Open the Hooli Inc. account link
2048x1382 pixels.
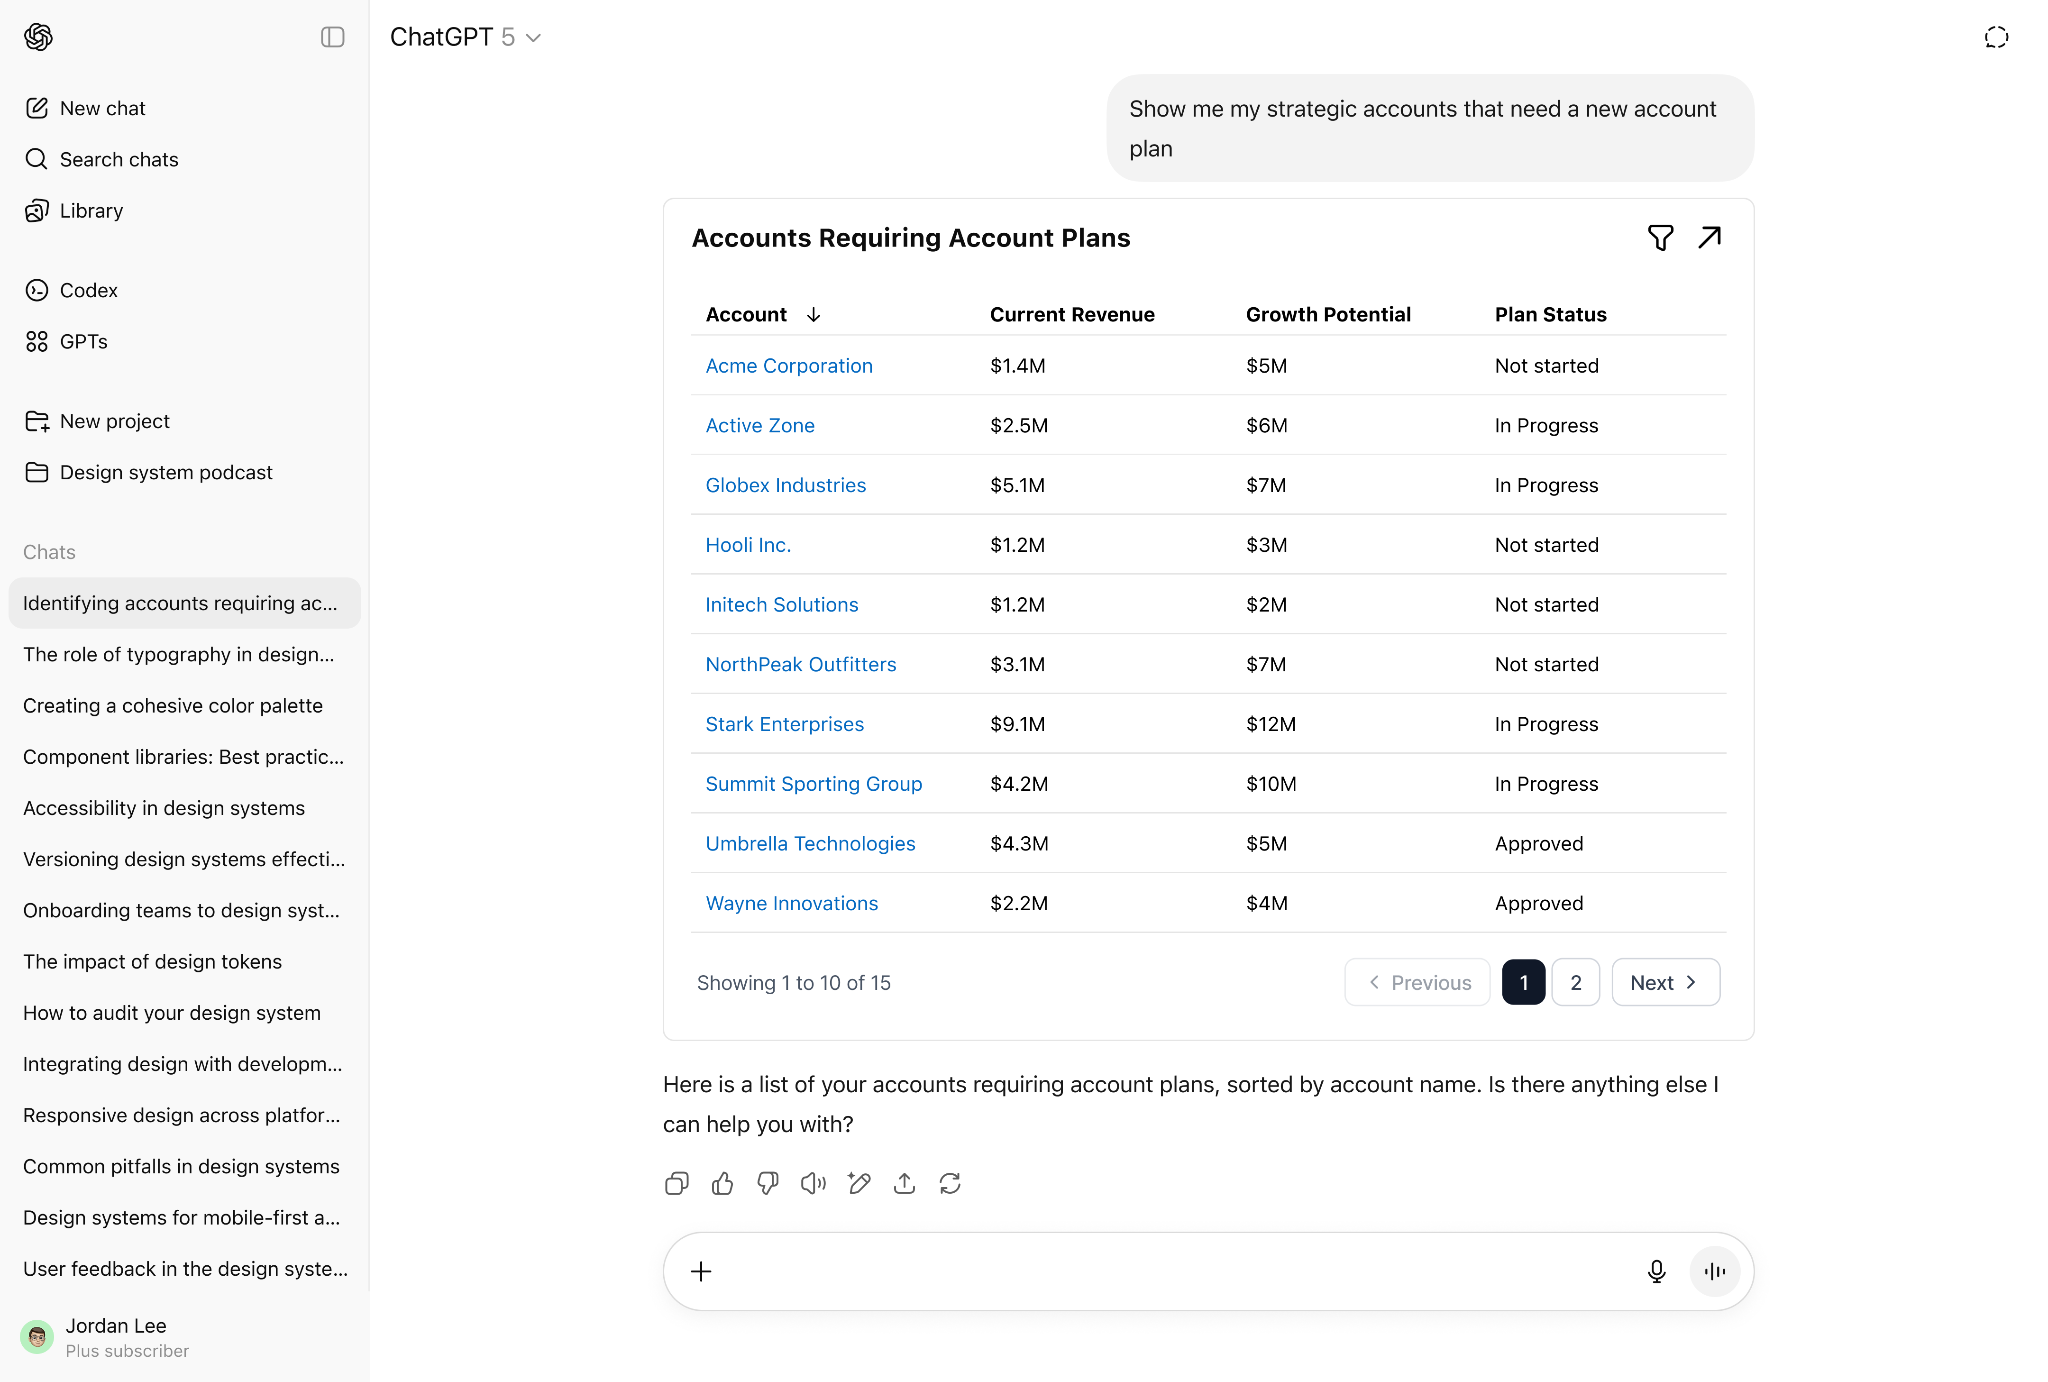(x=748, y=545)
